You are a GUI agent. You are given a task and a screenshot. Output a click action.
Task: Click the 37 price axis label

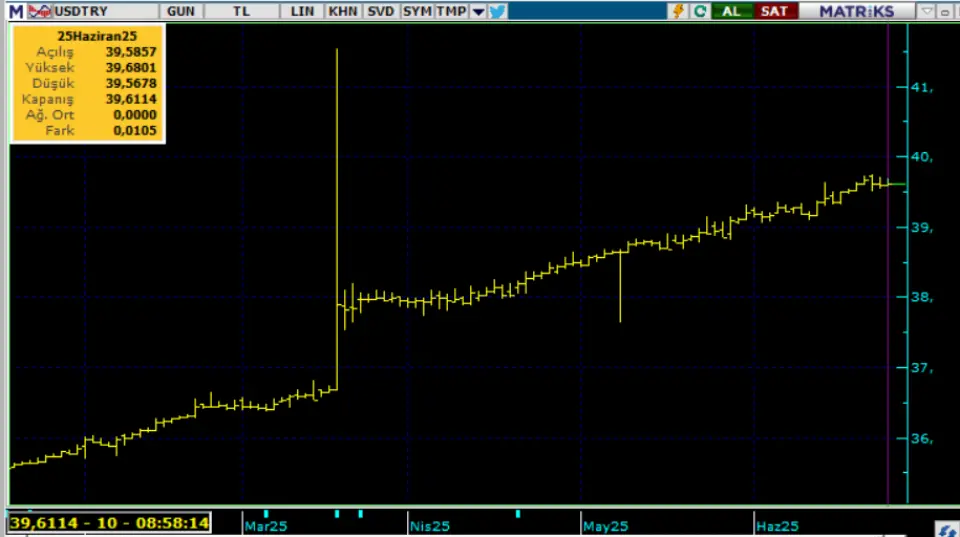click(921, 368)
